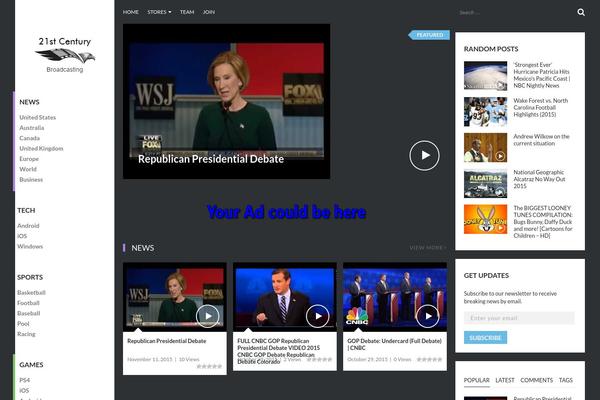This screenshot has width=600, height=400.
Task: Play the GOP Debate Undercard video
Action: point(428,316)
